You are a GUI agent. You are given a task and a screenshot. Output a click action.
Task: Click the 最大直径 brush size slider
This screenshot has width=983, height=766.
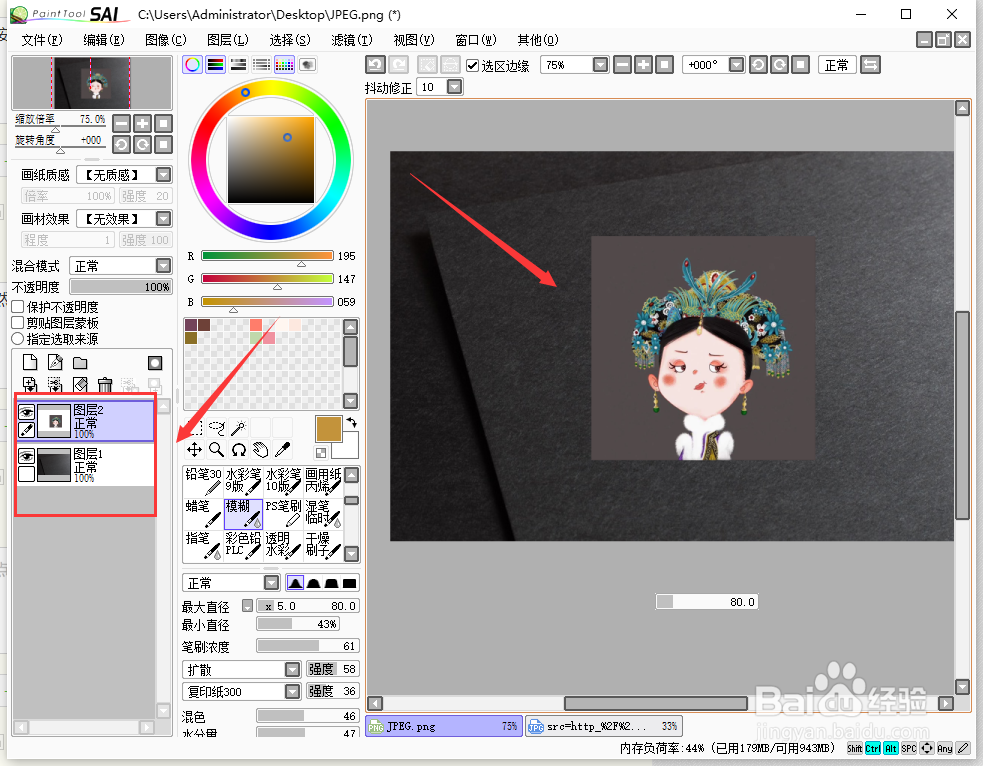click(308, 606)
